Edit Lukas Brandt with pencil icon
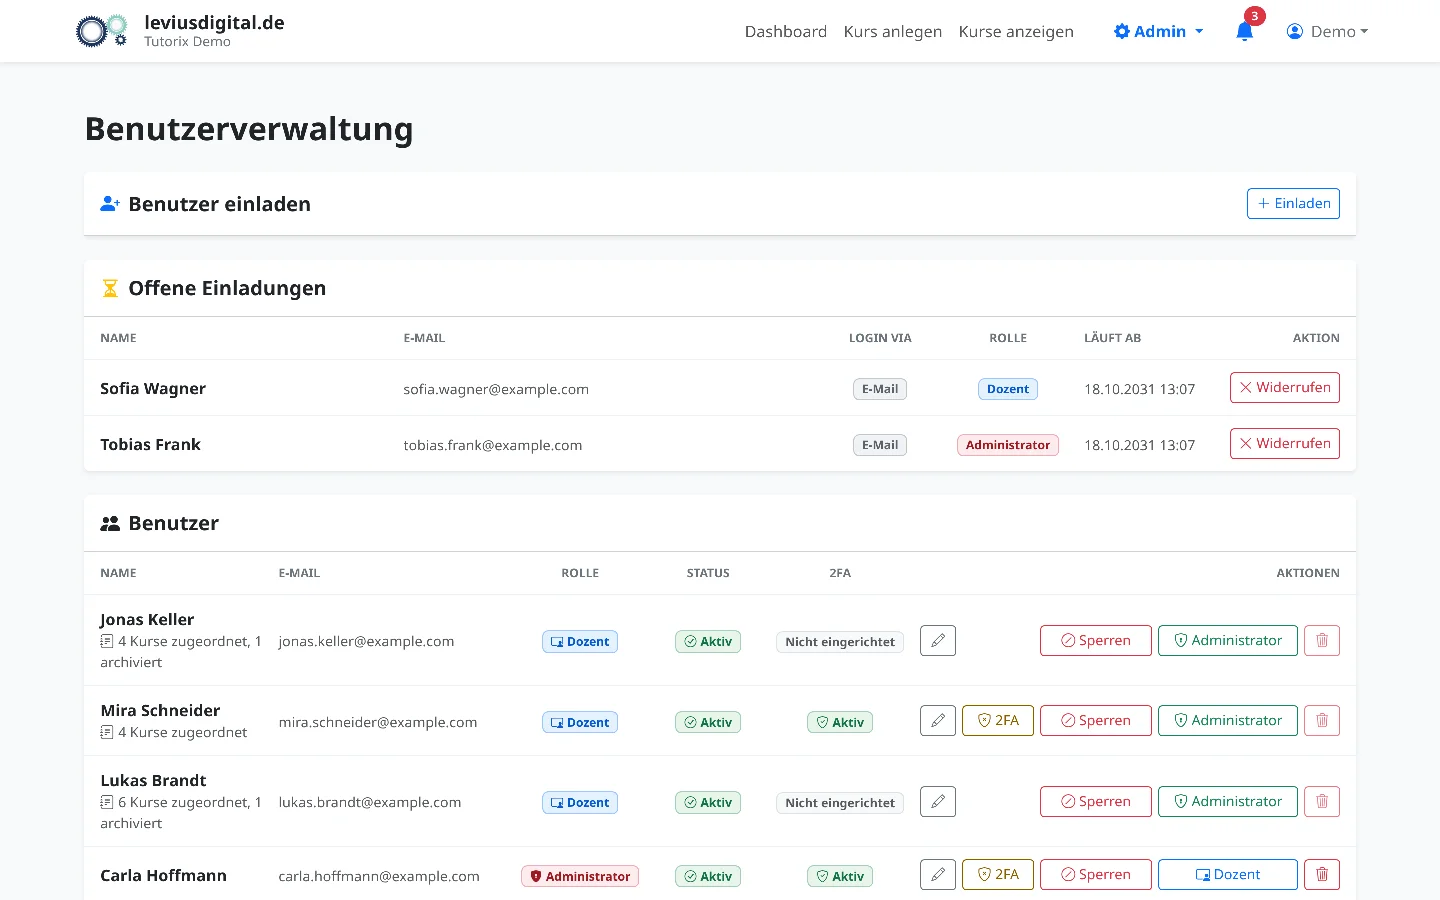The image size is (1440, 900). pos(938,801)
